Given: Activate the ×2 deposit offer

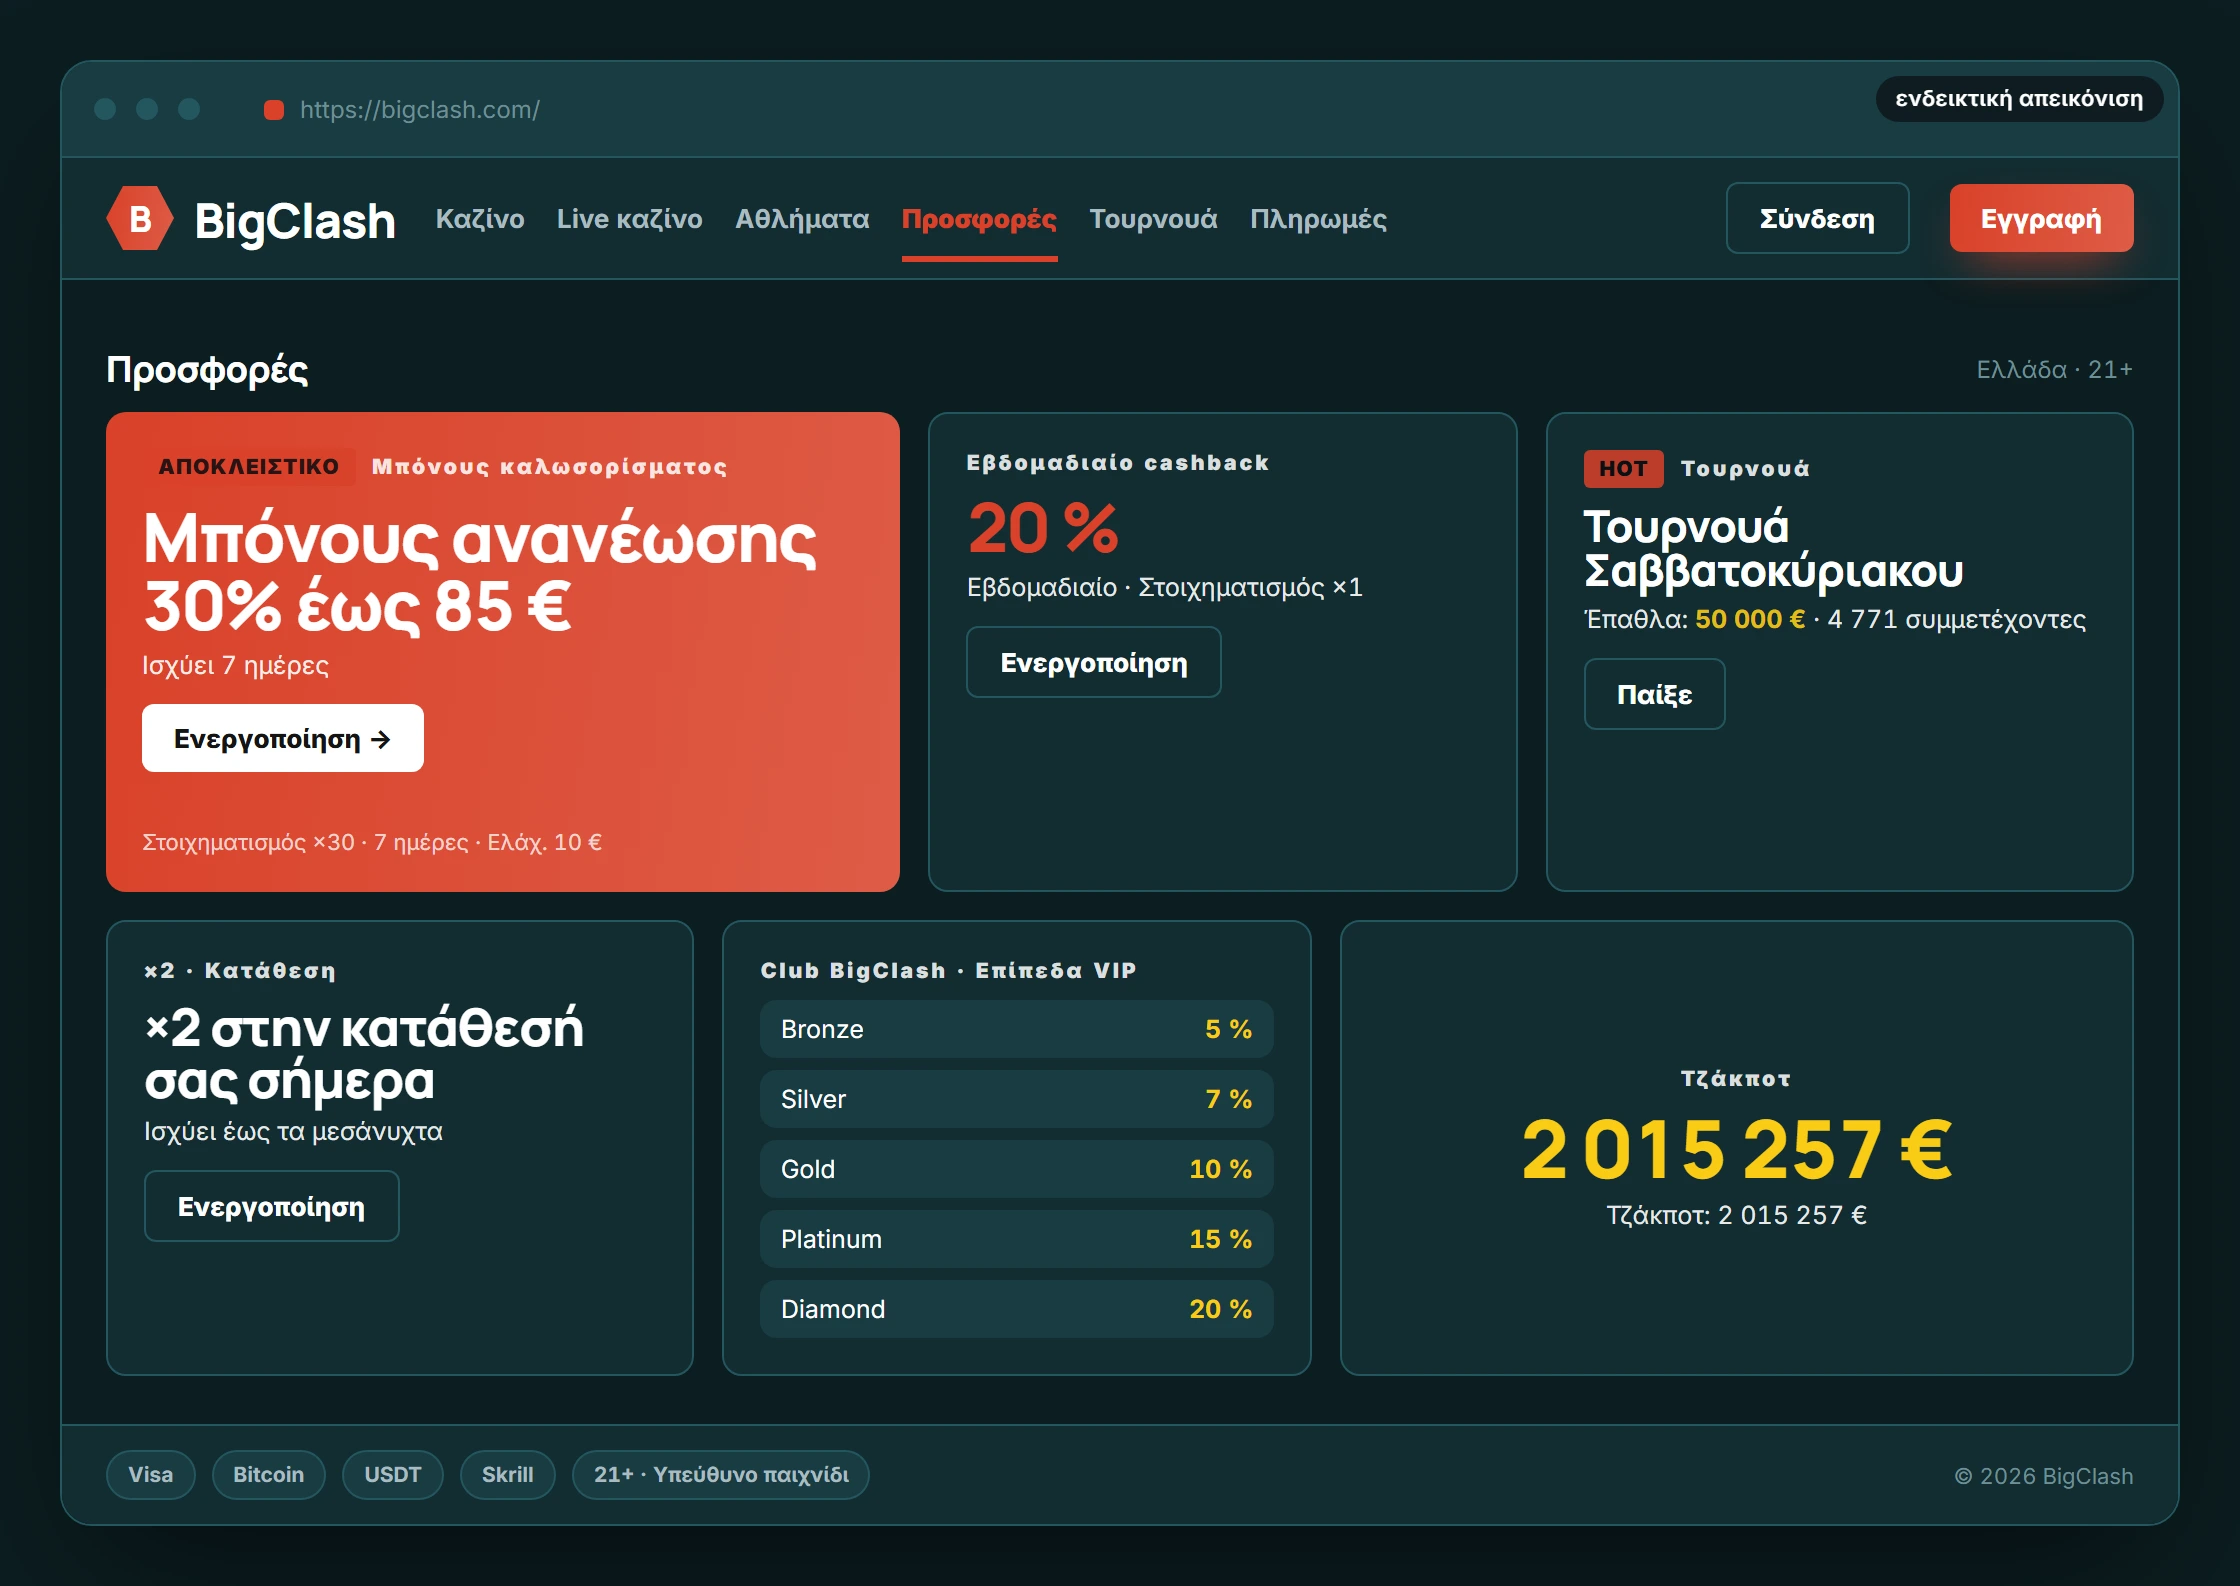Looking at the screenshot, I should 272,1206.
